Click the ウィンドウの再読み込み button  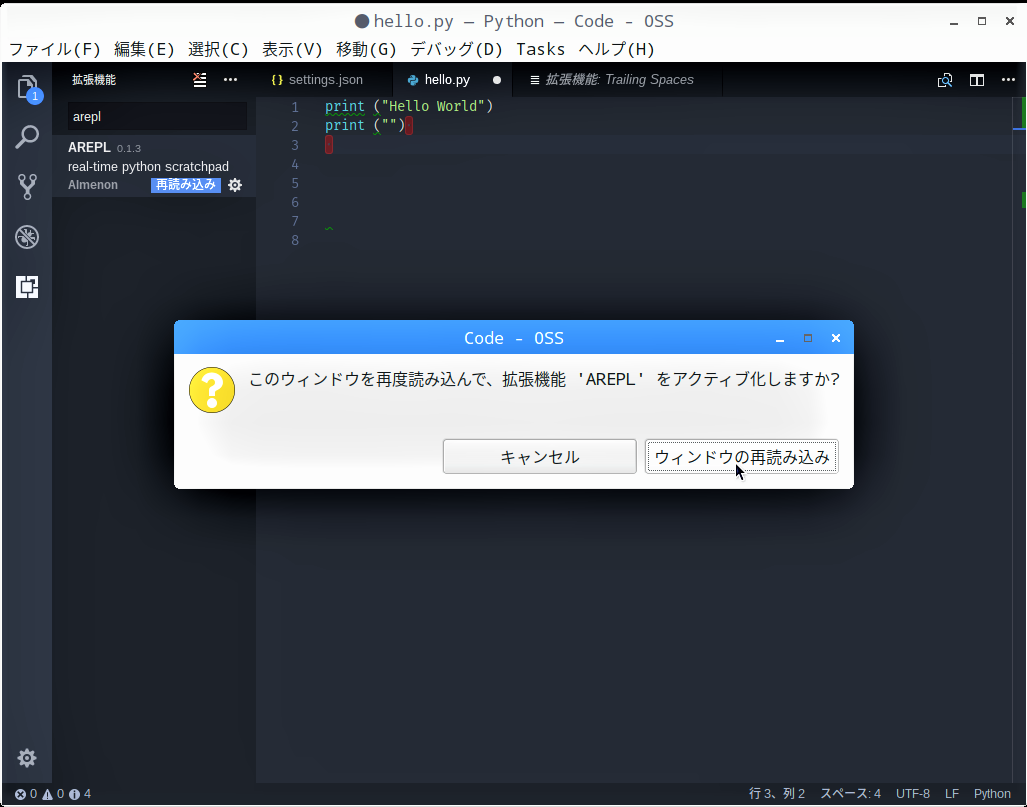(x=741, y=457)
